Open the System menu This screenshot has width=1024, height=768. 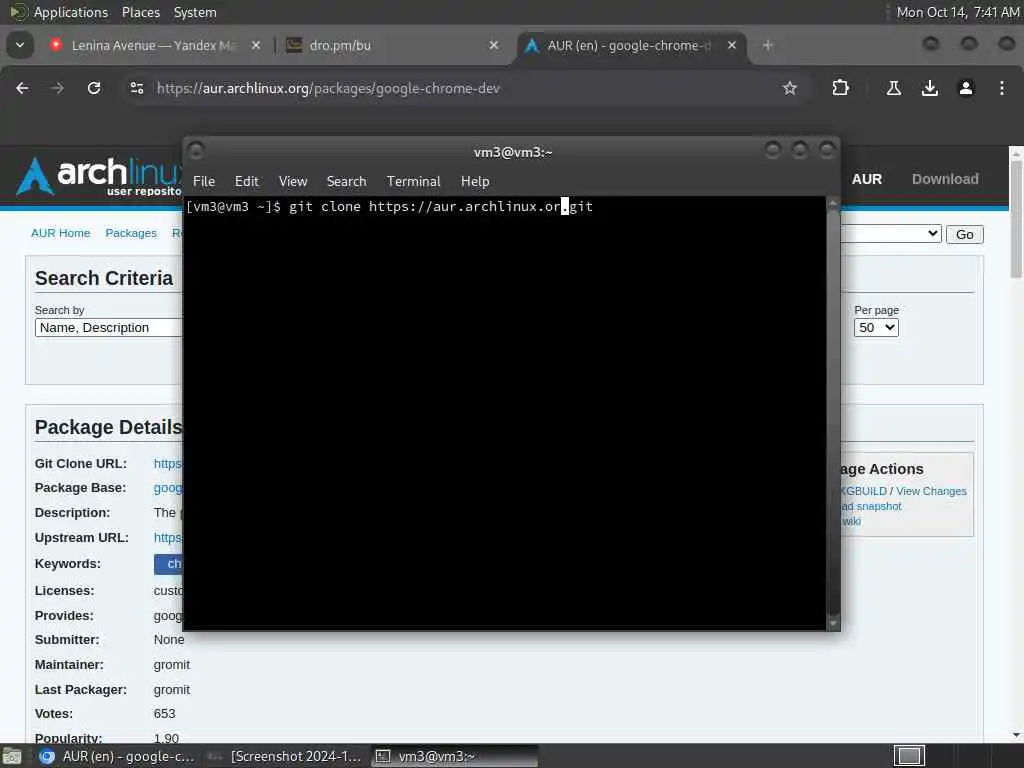(195, 12)
